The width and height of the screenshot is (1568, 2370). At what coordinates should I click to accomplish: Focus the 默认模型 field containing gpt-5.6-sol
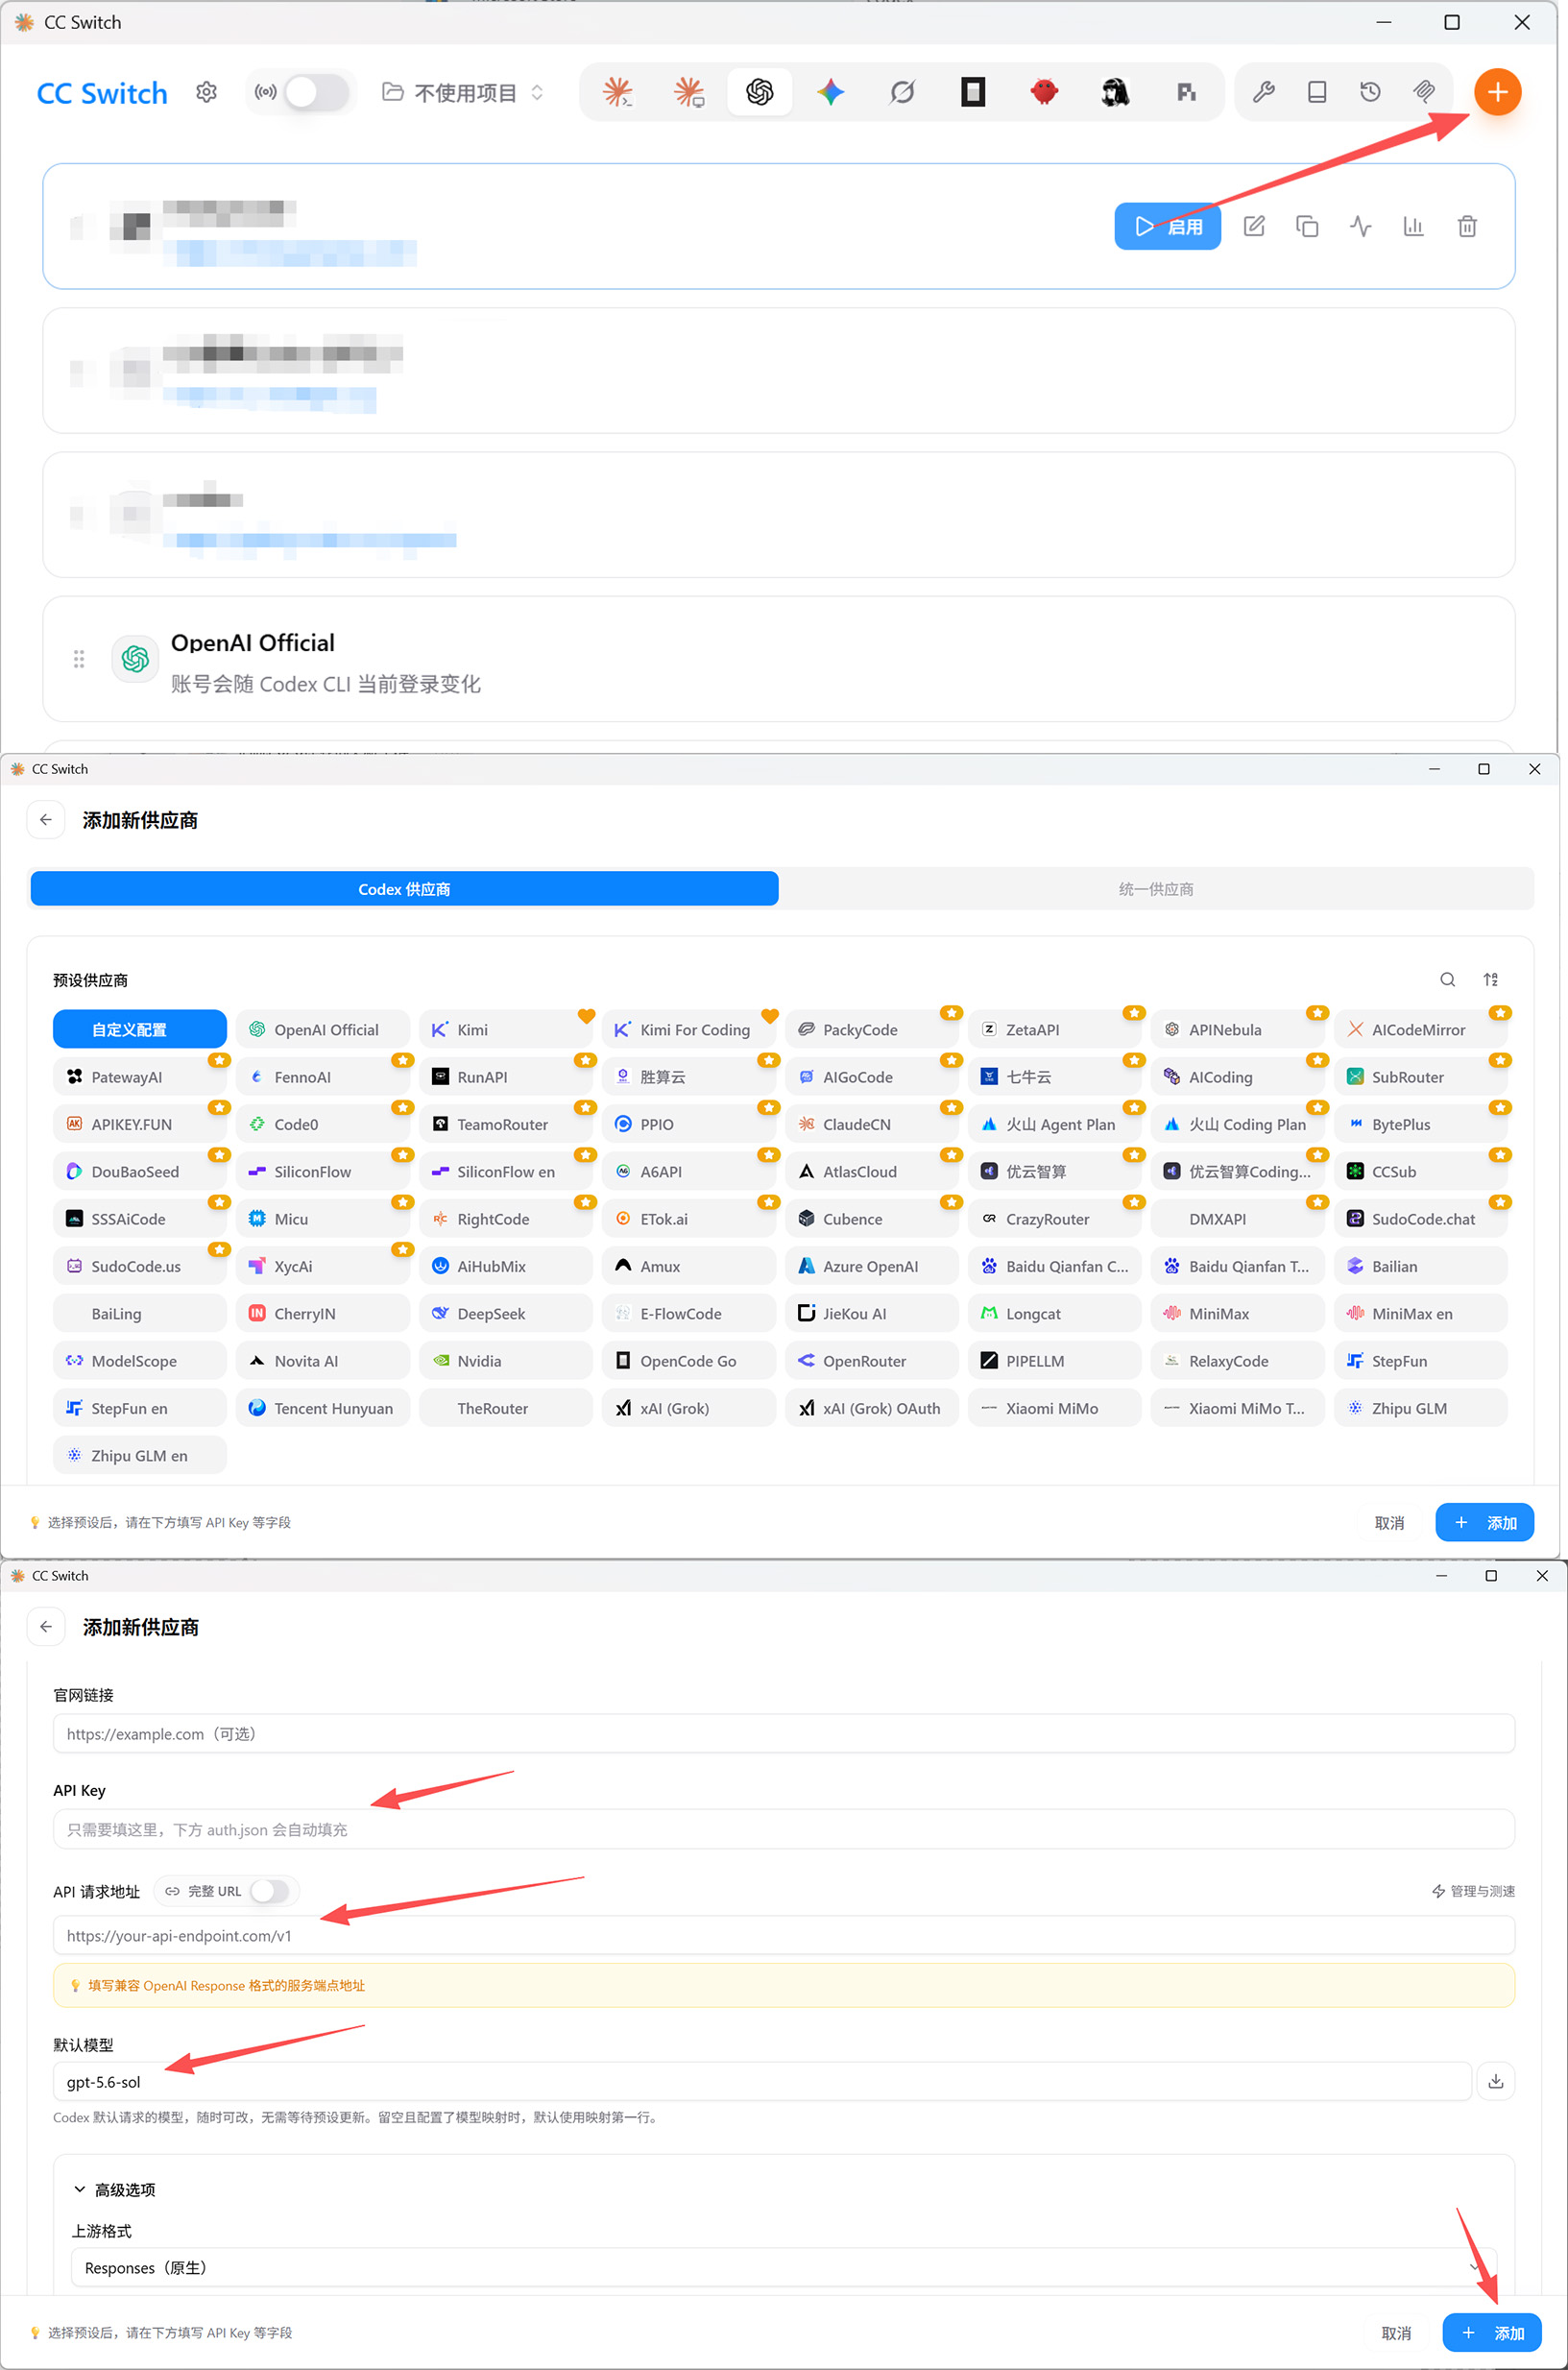point(762,2082)
